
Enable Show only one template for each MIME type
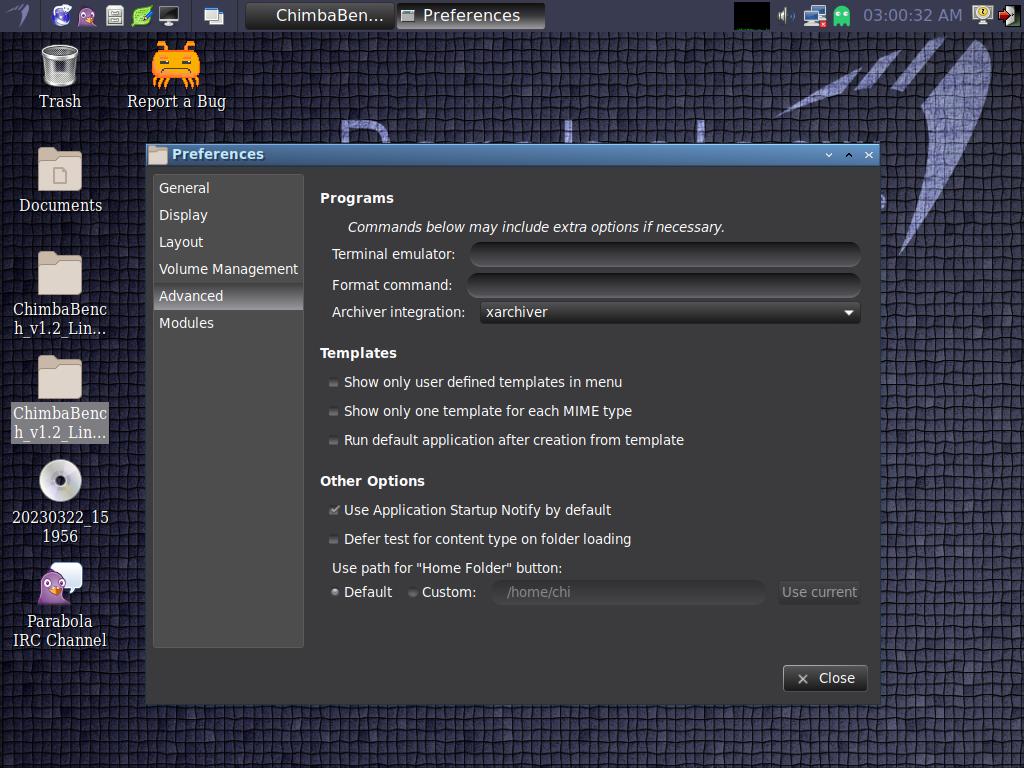click(481, 411)
